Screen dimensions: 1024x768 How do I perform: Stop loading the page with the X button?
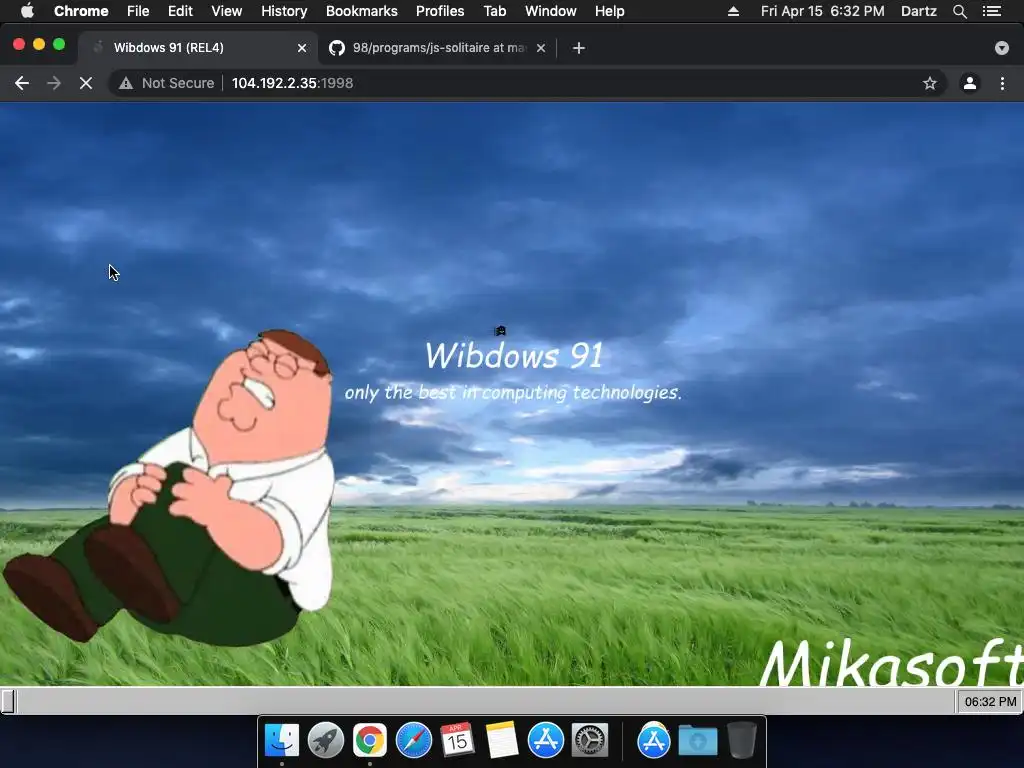[x=86, y=83]
